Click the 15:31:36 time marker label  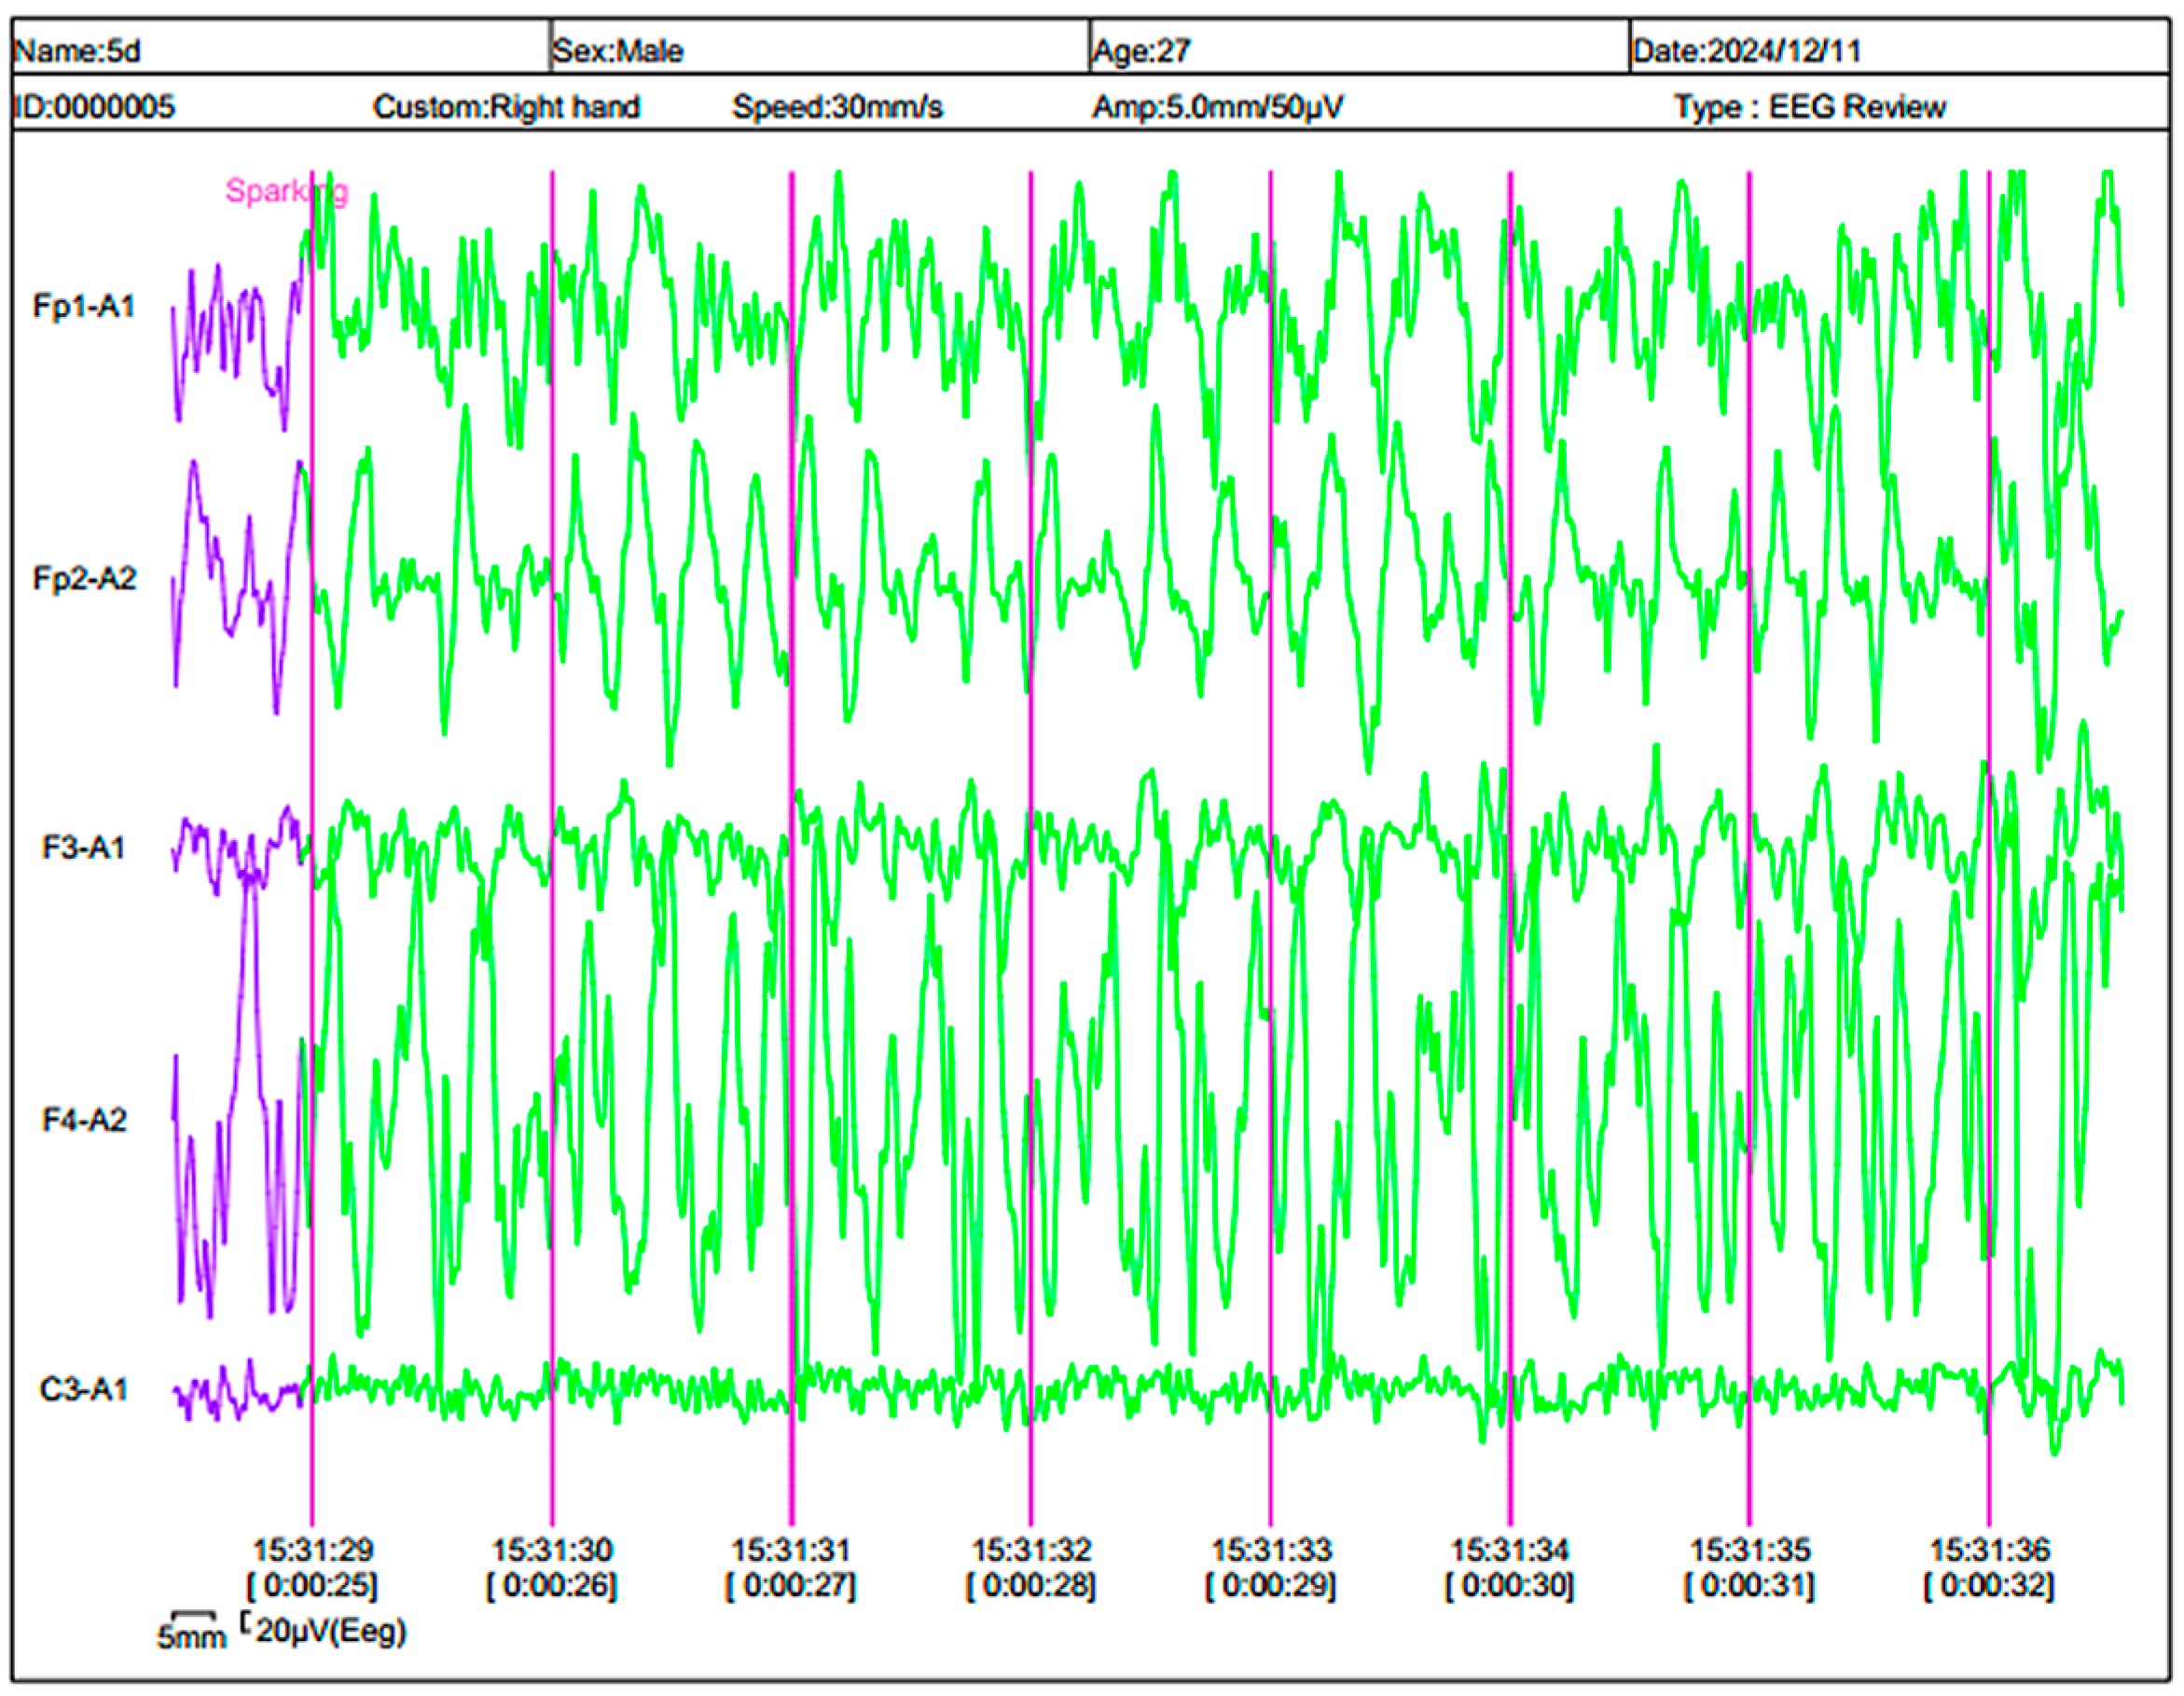1989,1551
